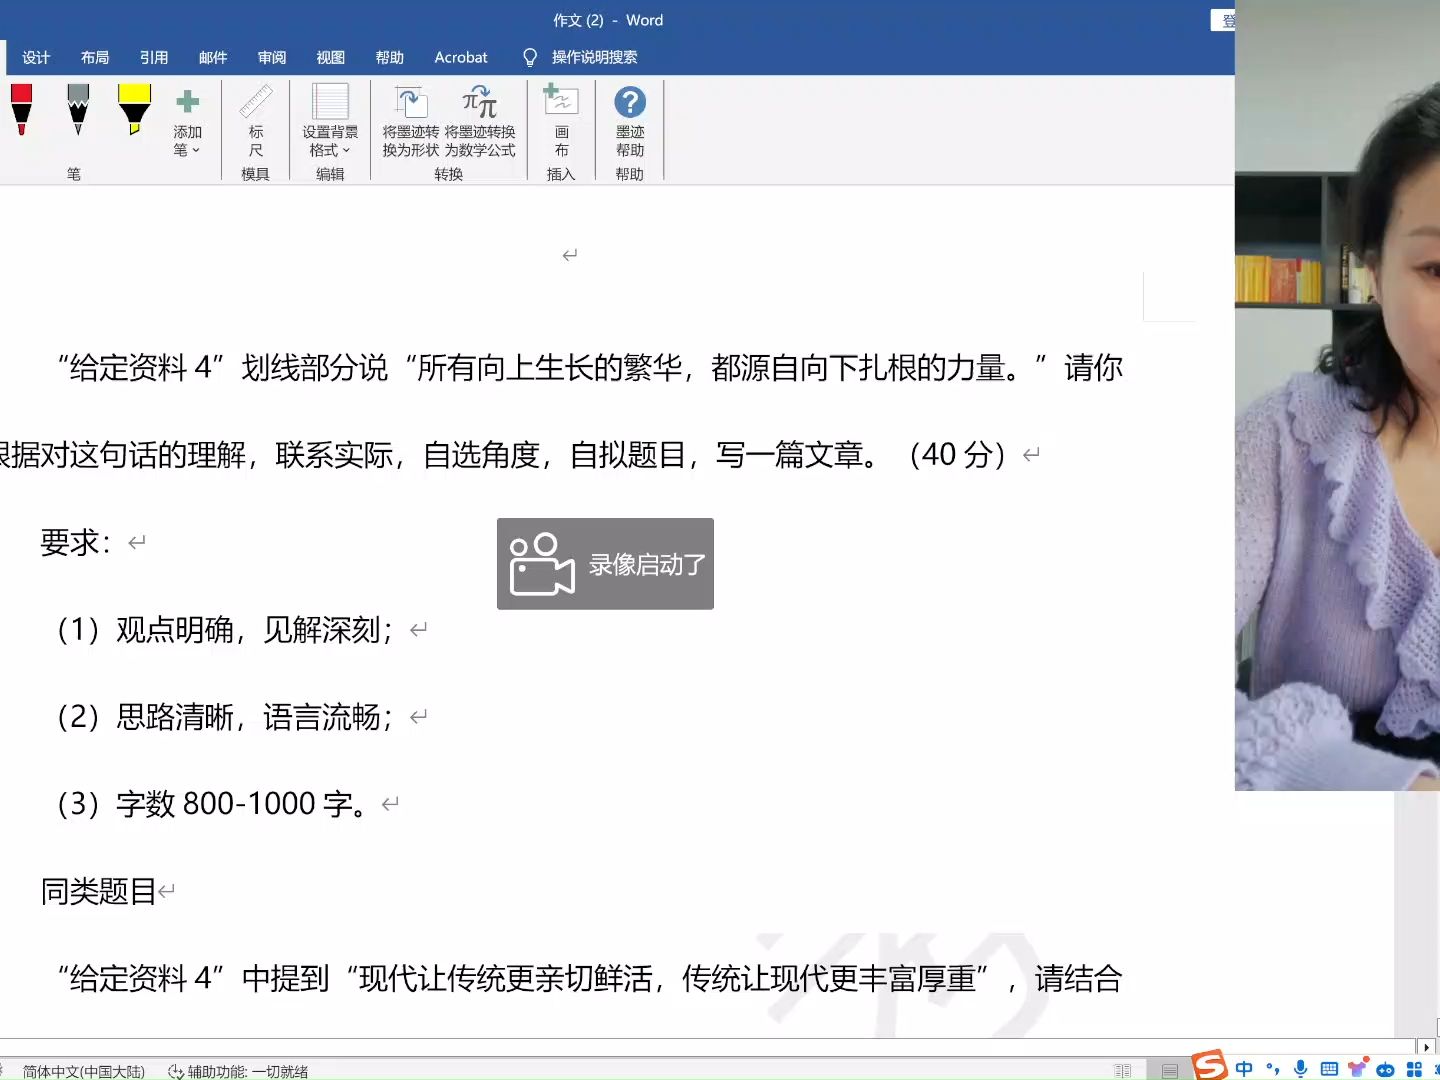Switch to the 布局 tab

coord(95,57)
